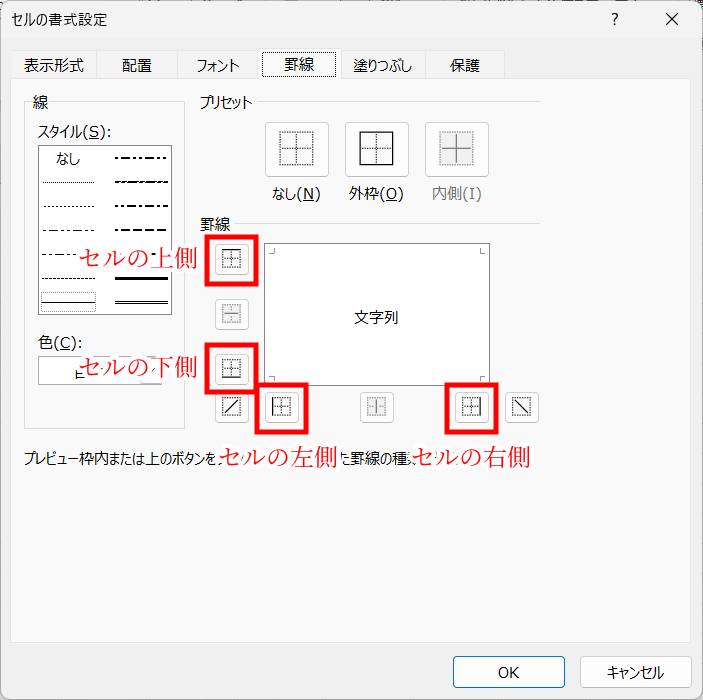
Task: Select the medium dash-dot-dot line style
Action: pos(141,158)
